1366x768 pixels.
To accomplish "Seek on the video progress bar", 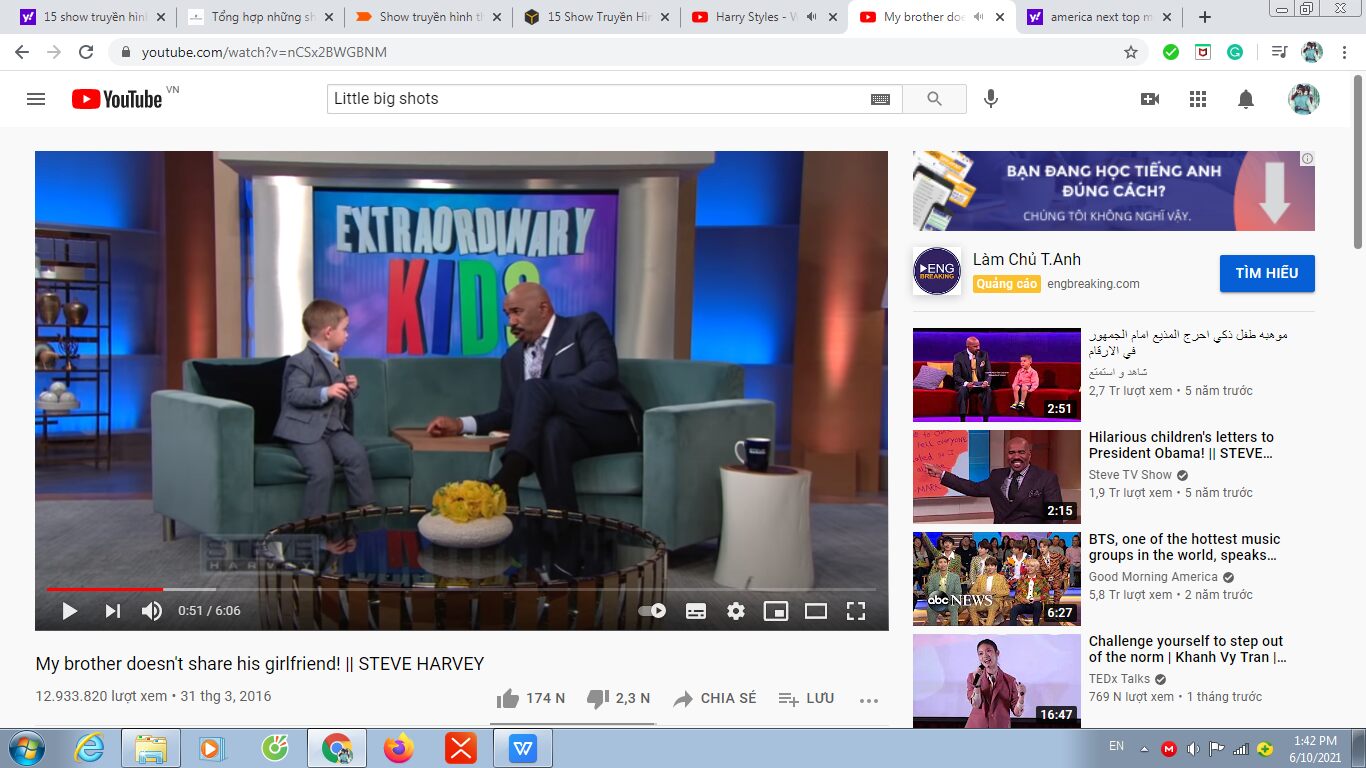I will (461, 589).
